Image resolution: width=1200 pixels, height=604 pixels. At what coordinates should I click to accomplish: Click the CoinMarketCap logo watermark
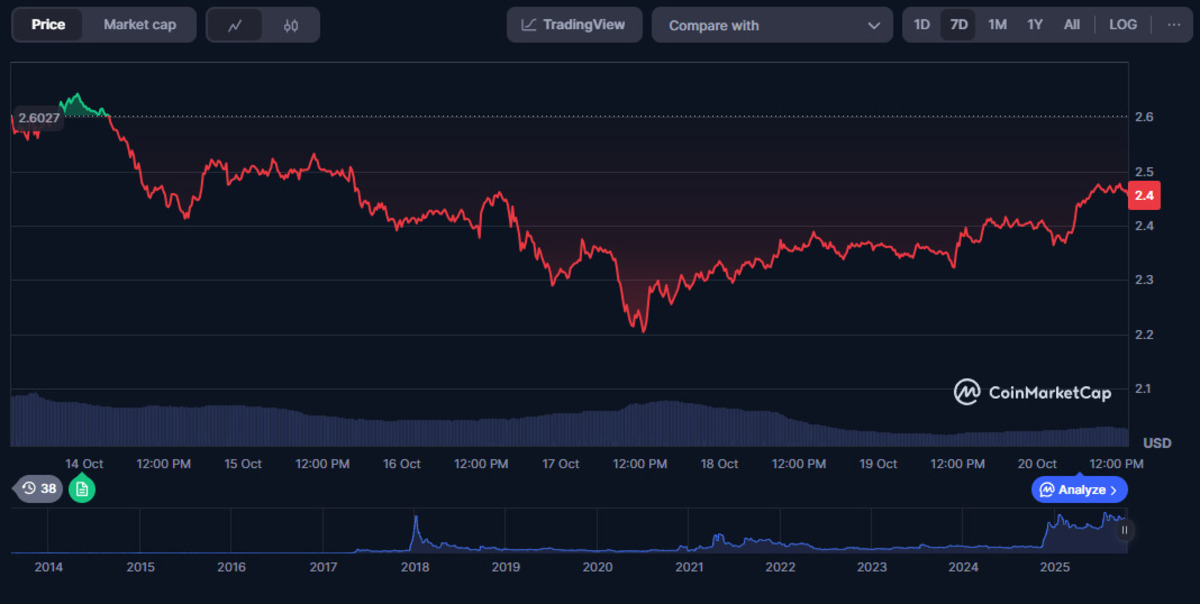pos(1032,392)
